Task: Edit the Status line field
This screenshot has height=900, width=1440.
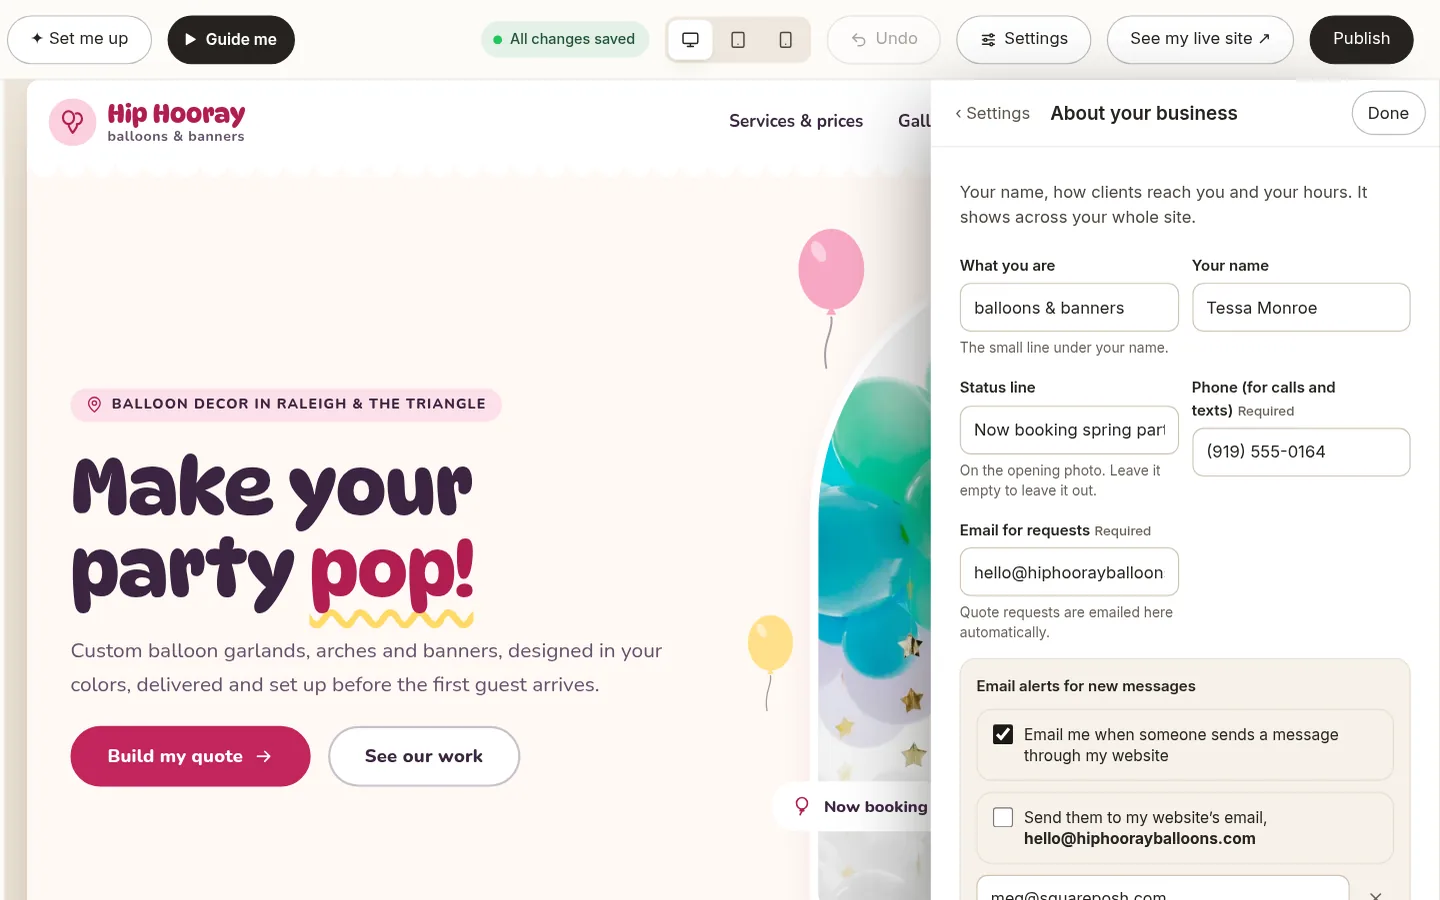Action: click(x=1069, y=430)
